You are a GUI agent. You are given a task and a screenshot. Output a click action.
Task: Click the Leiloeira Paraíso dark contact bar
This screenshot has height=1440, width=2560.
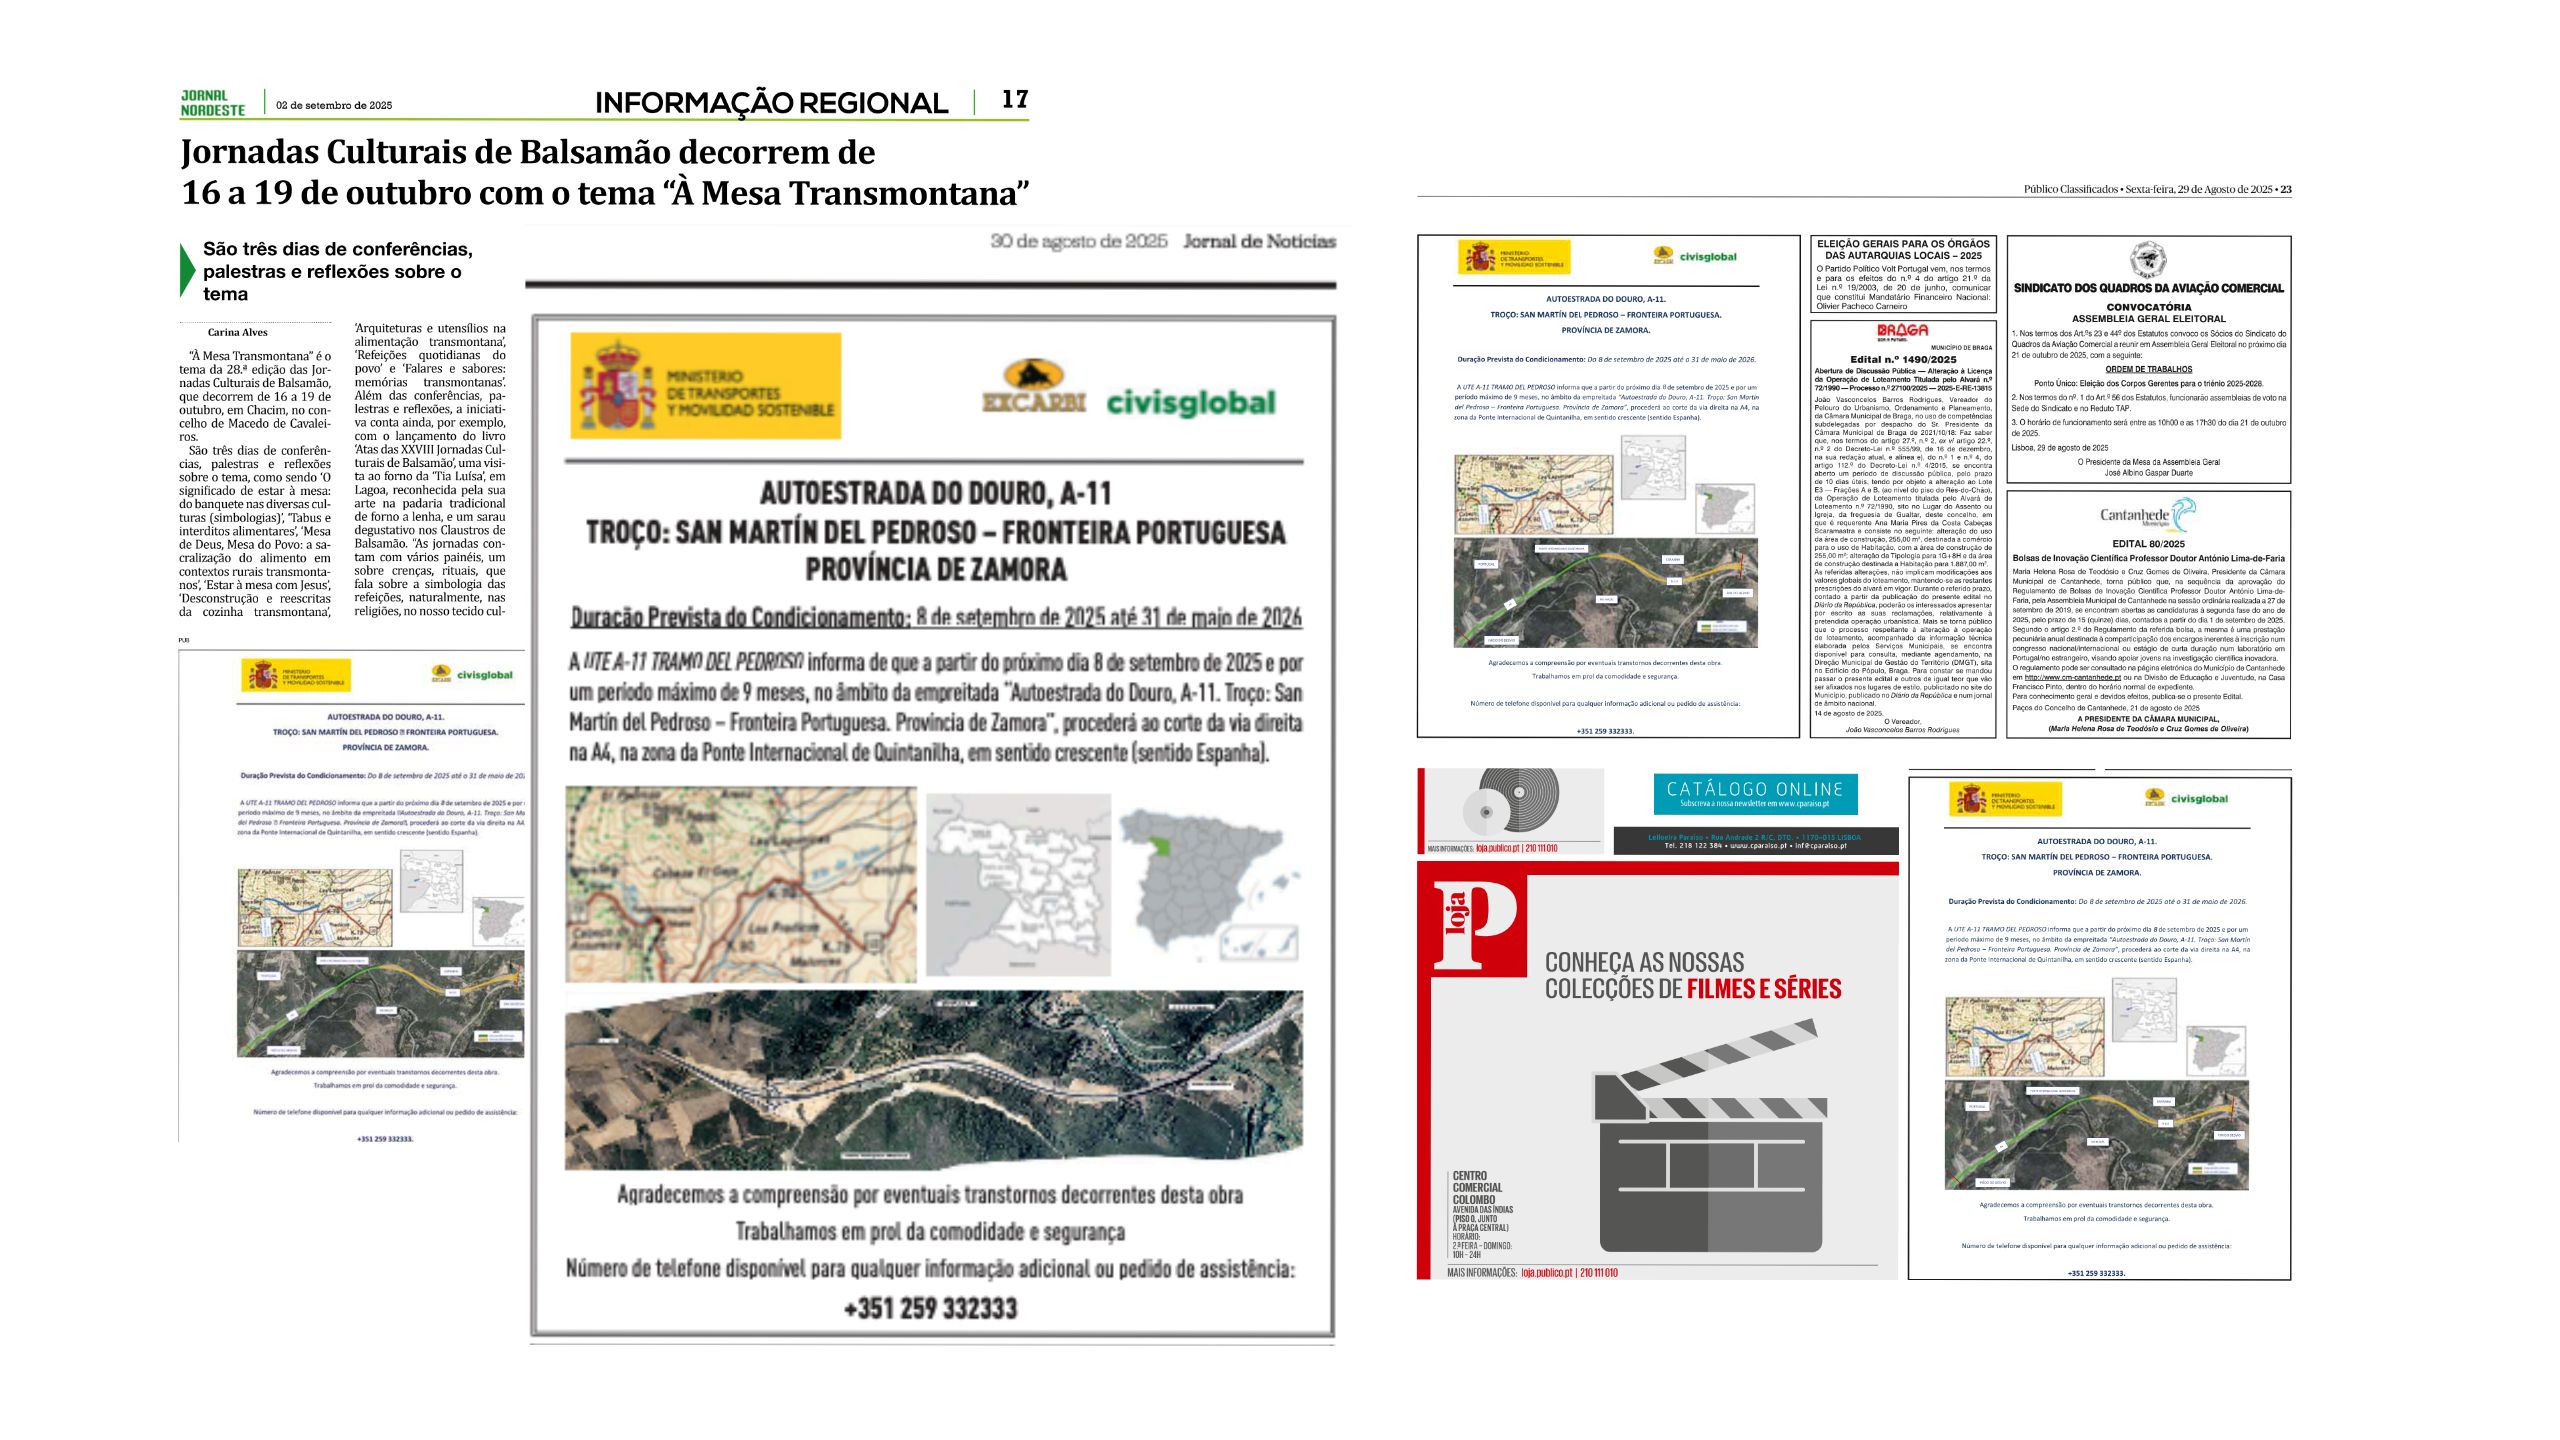1755,841
